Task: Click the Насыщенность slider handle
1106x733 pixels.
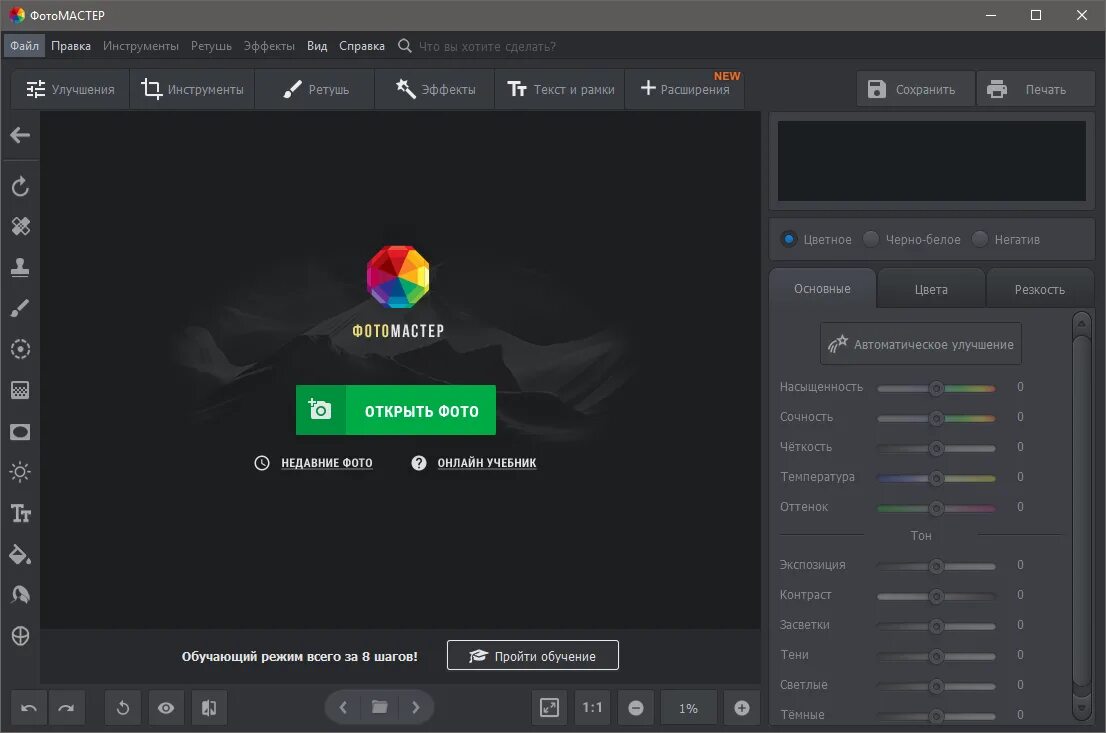Action: [936, 388]
